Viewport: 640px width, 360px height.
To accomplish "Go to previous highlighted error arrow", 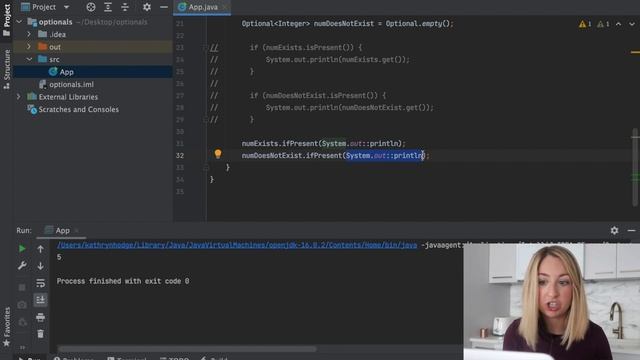I will coord(618,24).
